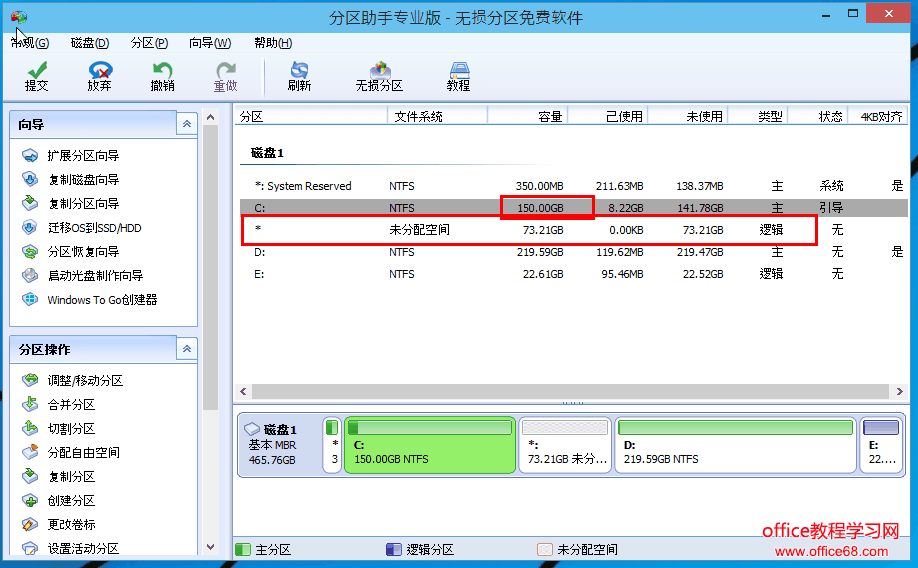The height and width of the screenshot is (568, 918).
Task: Click left sidebar scroll down arrow
Action: click(211, 547)
